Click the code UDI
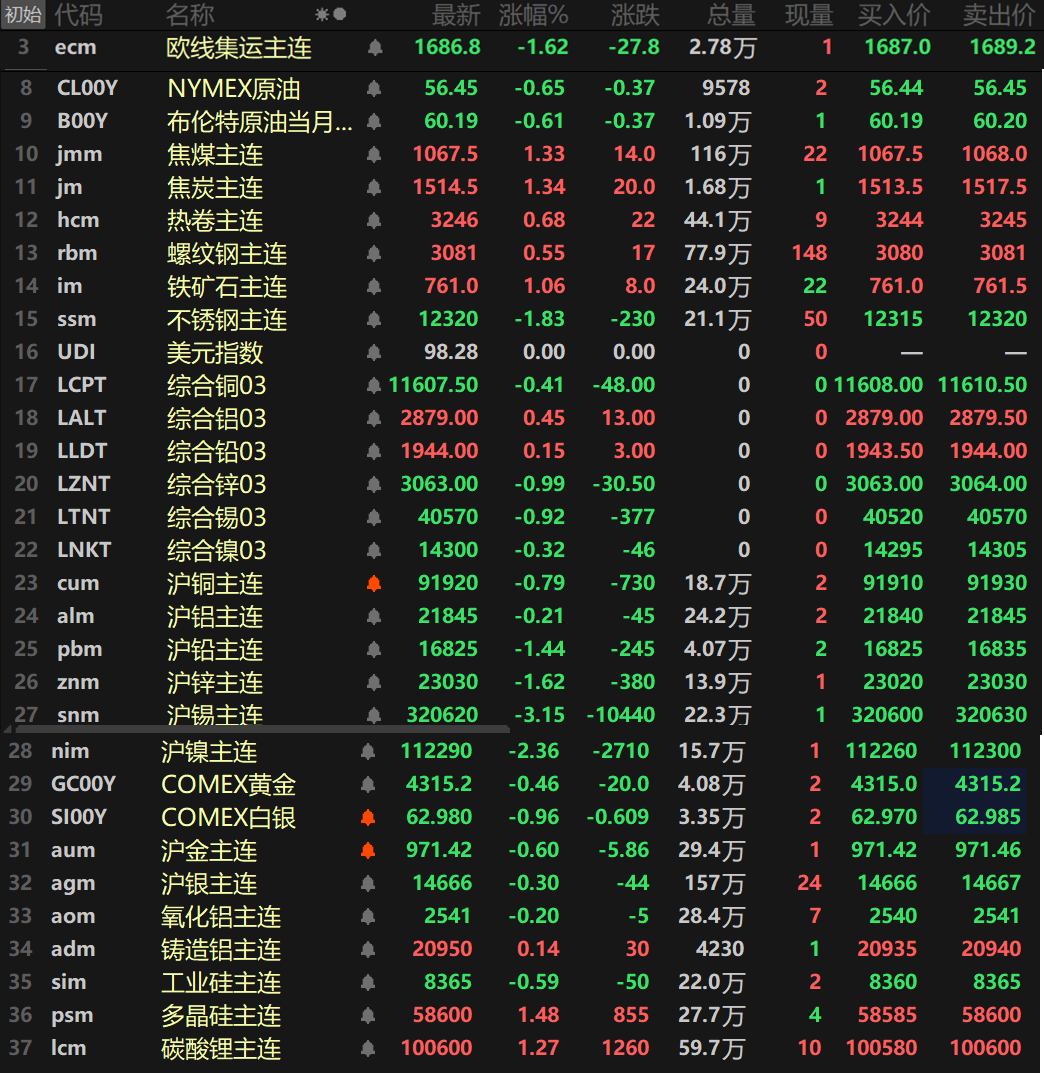The width and height of the screenshot is (1044, 1073). [76, 352]
